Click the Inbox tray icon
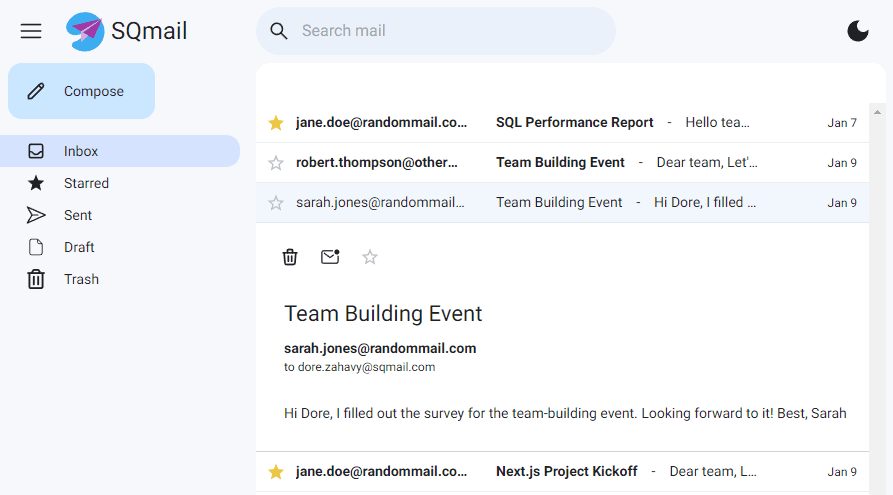893x495 pixels. 36,151
